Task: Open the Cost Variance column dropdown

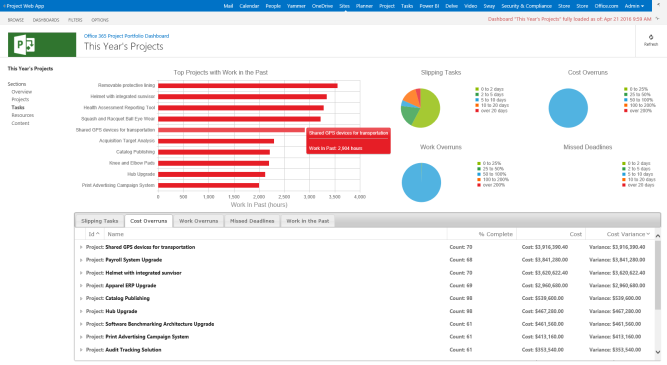Action: click(x=648, y=234)
